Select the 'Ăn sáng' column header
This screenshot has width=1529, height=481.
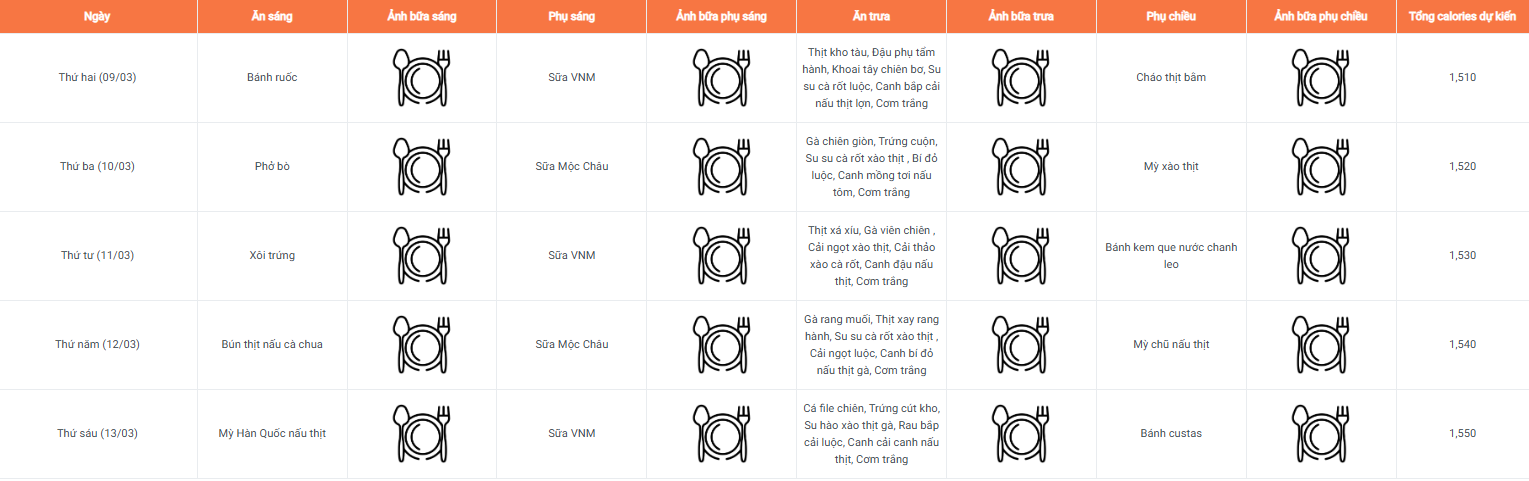click(x=271, y=17)
